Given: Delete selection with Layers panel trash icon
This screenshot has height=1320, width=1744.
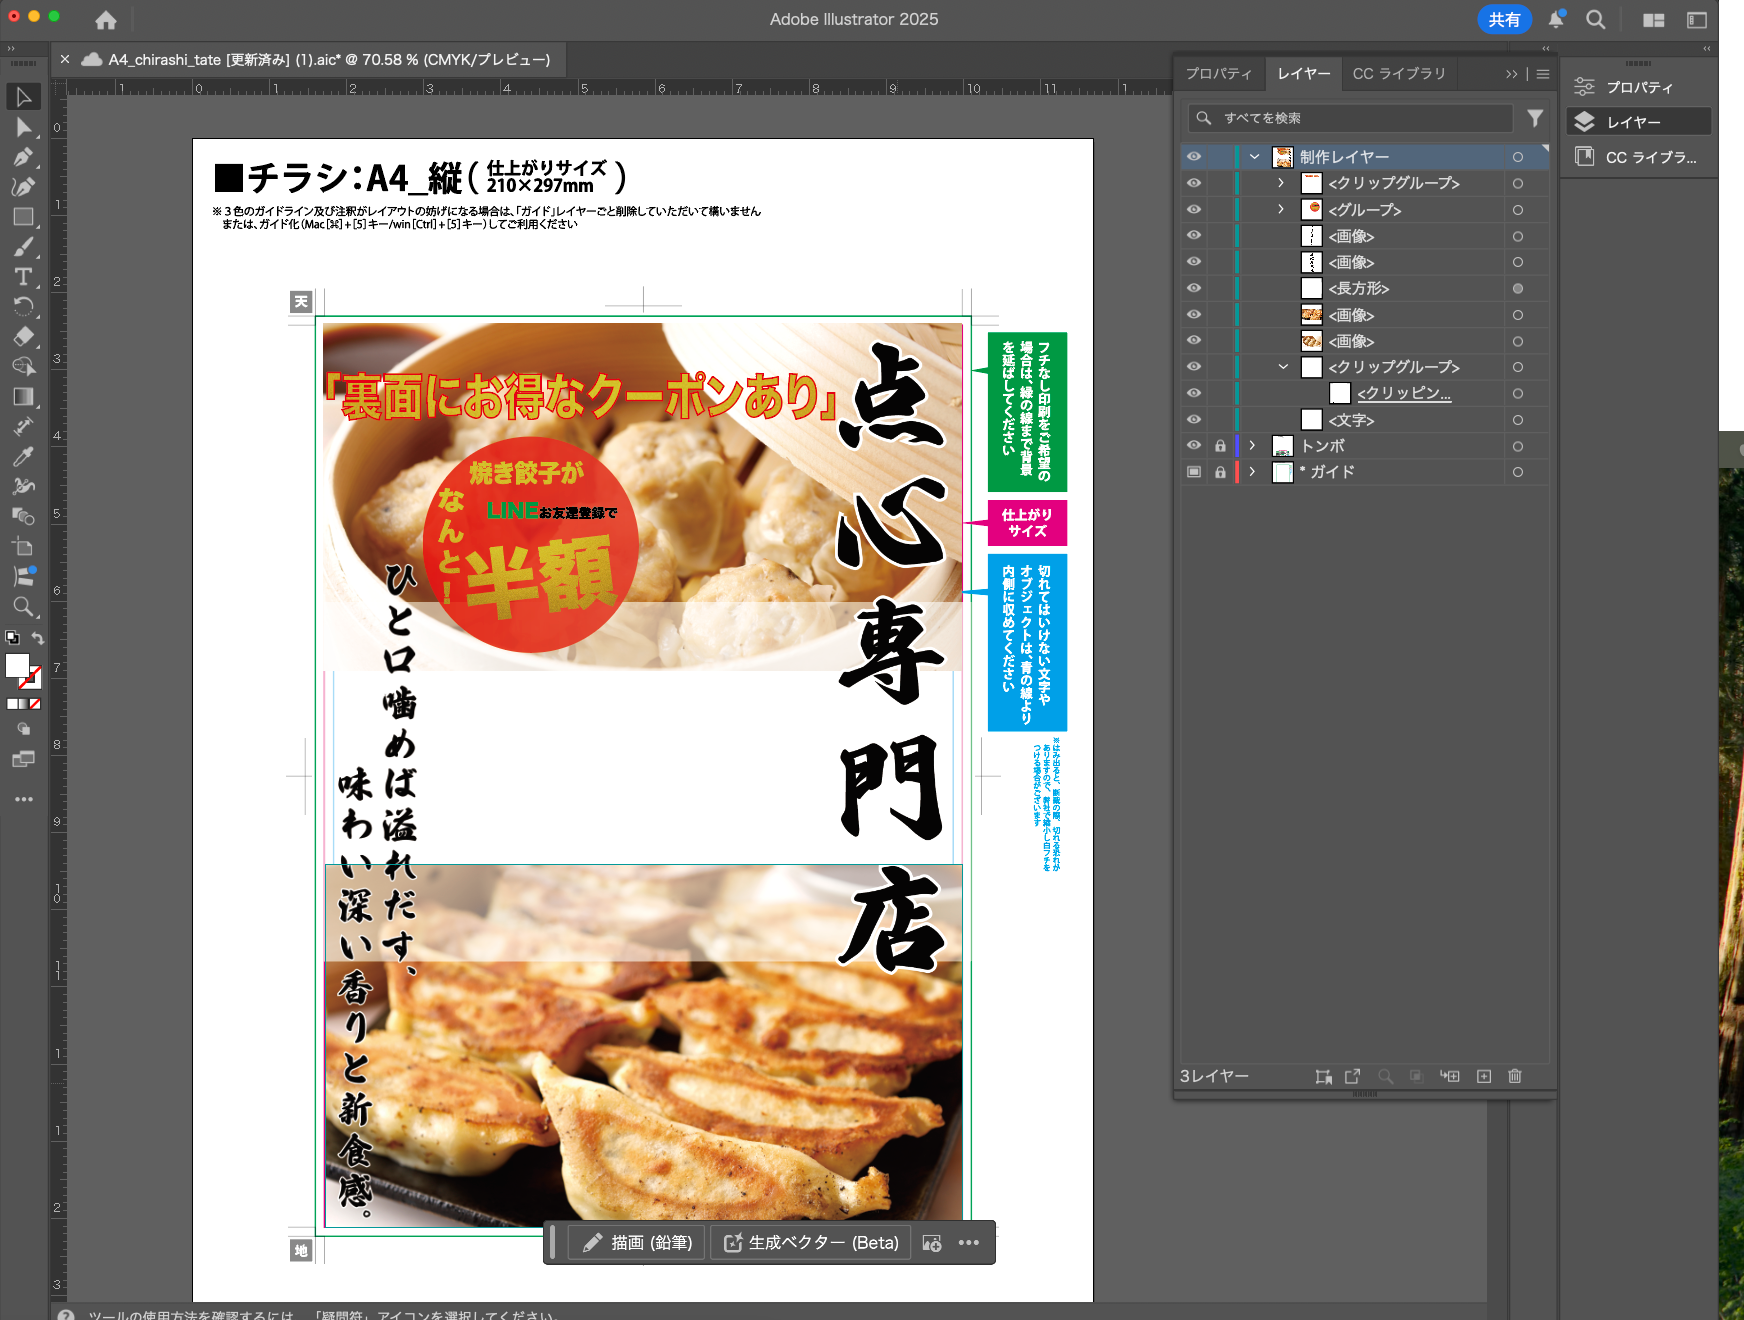Looking at the screenshot, I should click(1514, 1076).
